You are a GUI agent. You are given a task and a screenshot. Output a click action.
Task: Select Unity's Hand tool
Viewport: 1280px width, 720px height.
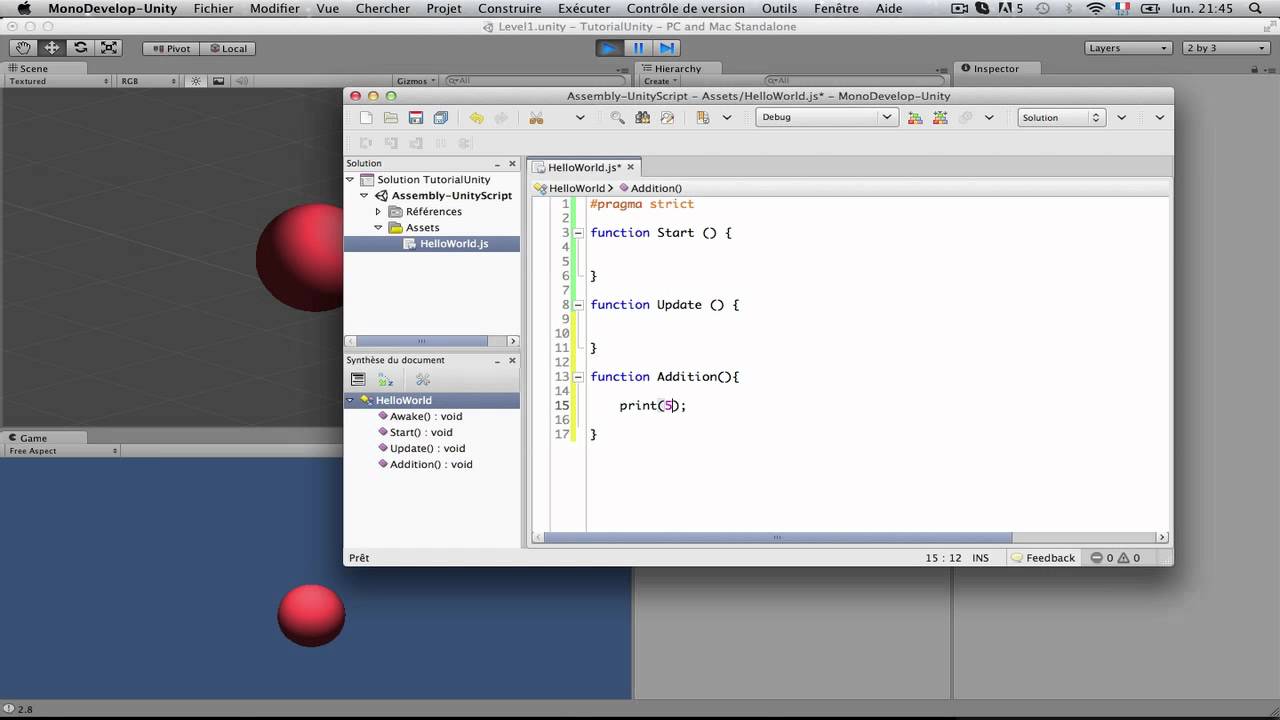click(x=23, y=48)
